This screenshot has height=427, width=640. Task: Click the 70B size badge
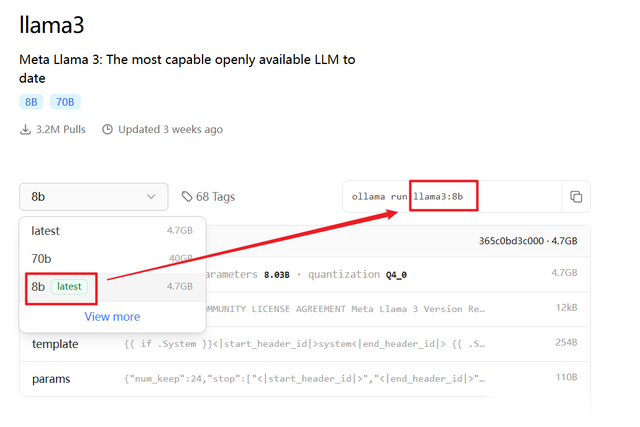[65, 102]
